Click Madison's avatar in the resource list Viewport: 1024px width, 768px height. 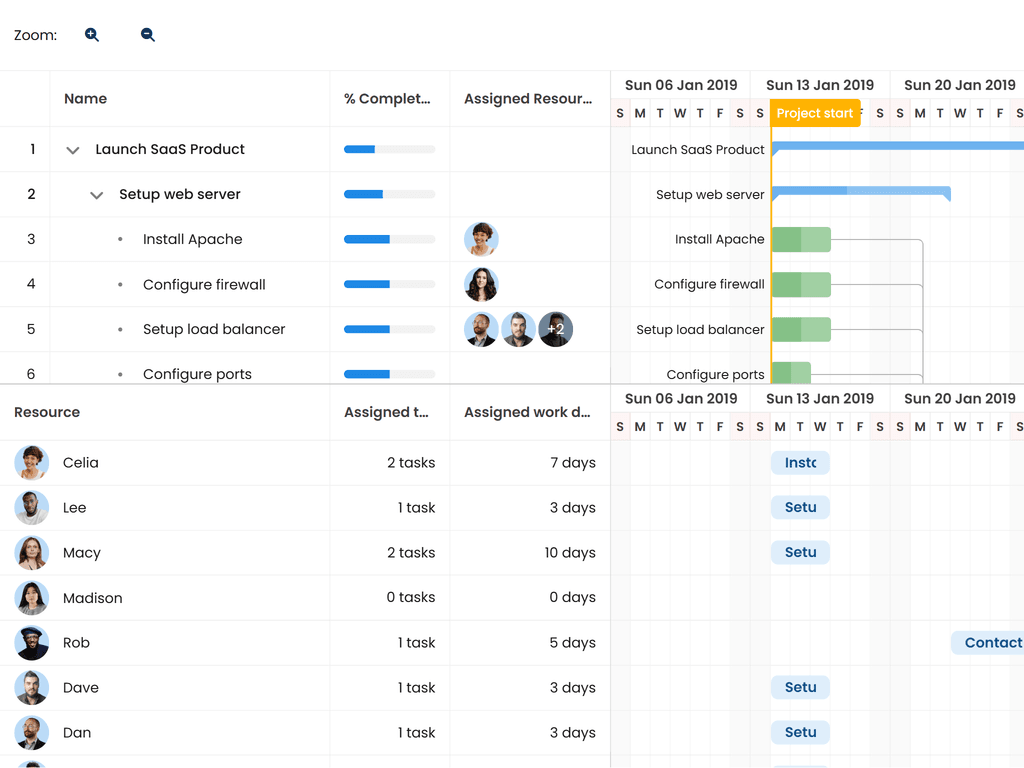(31, 597)
